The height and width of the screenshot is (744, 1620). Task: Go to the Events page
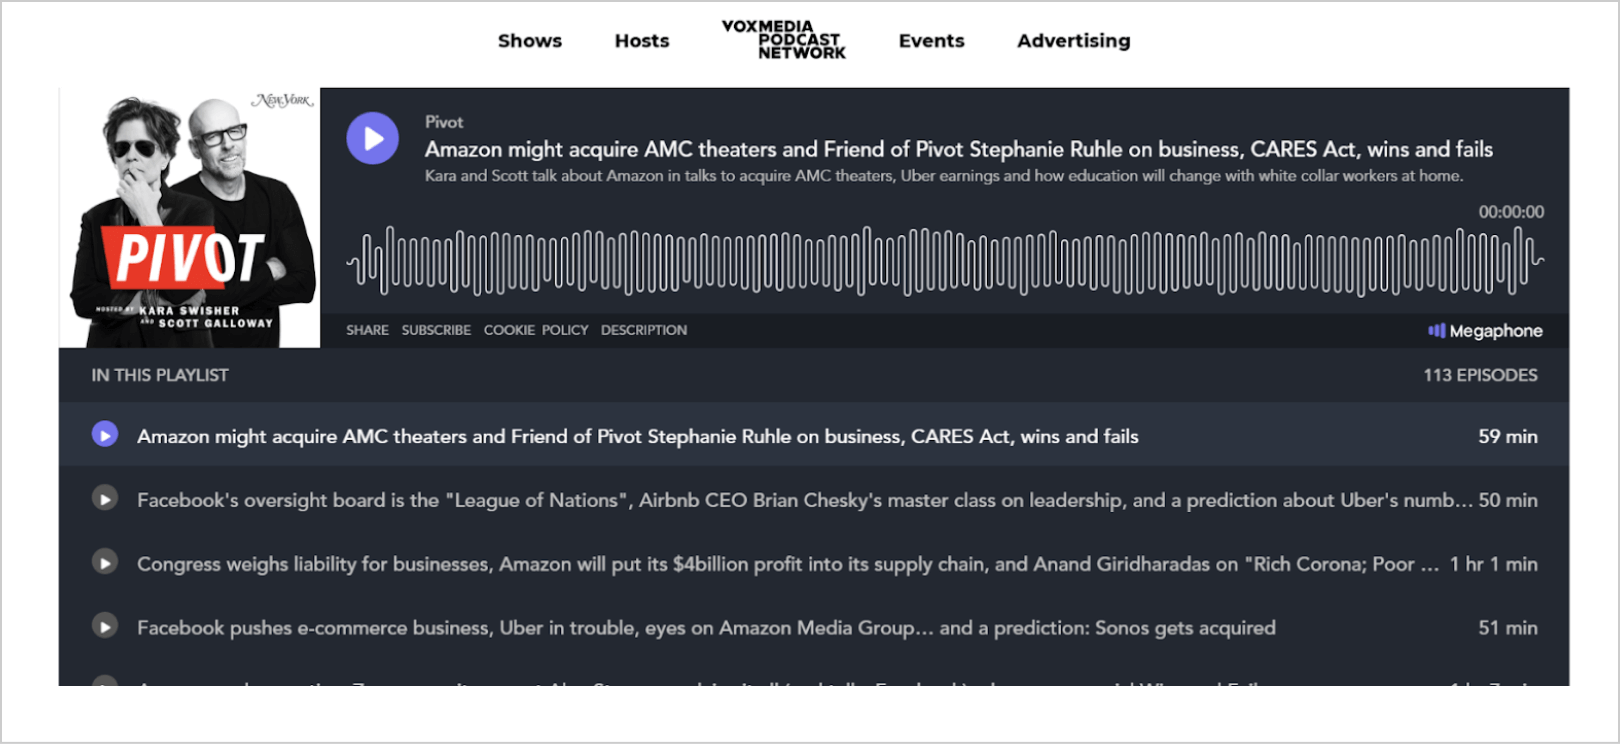931,41
